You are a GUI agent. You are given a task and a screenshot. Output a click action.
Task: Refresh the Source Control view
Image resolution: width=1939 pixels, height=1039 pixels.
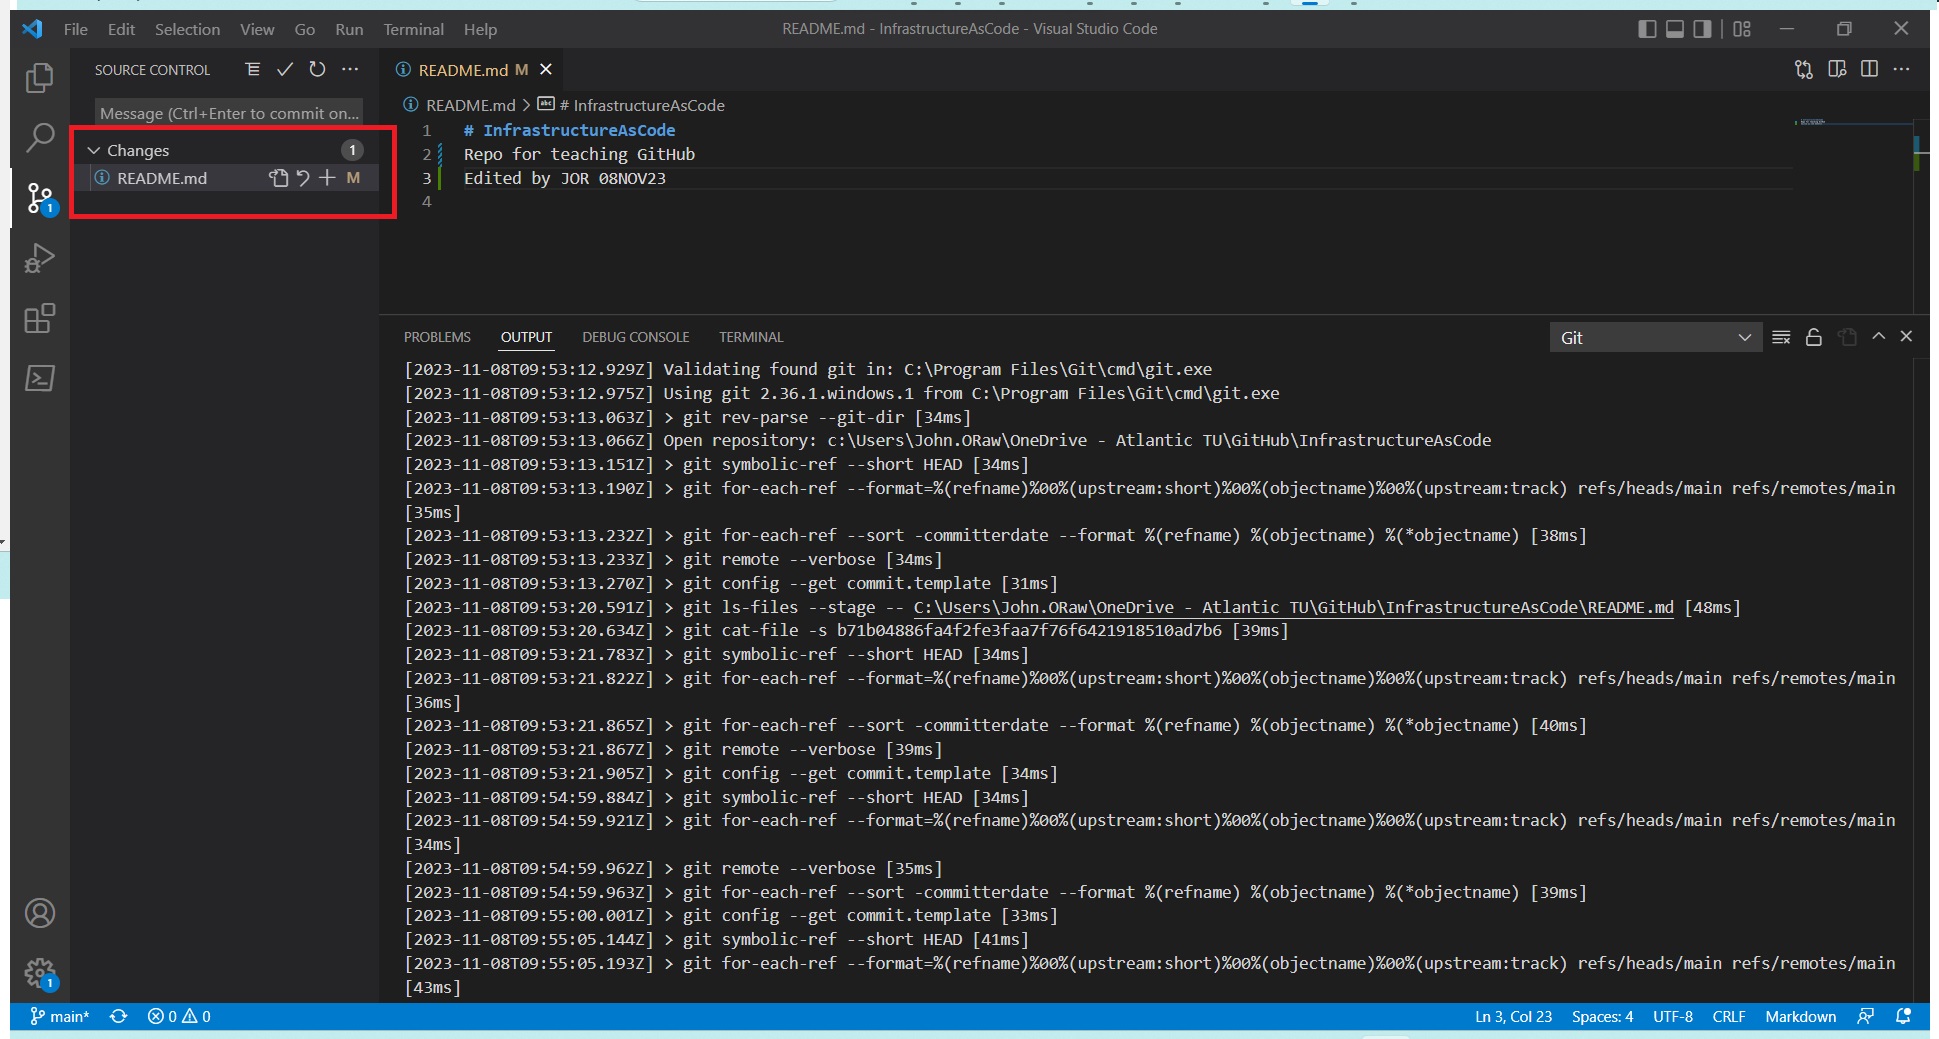pos(317,69)
